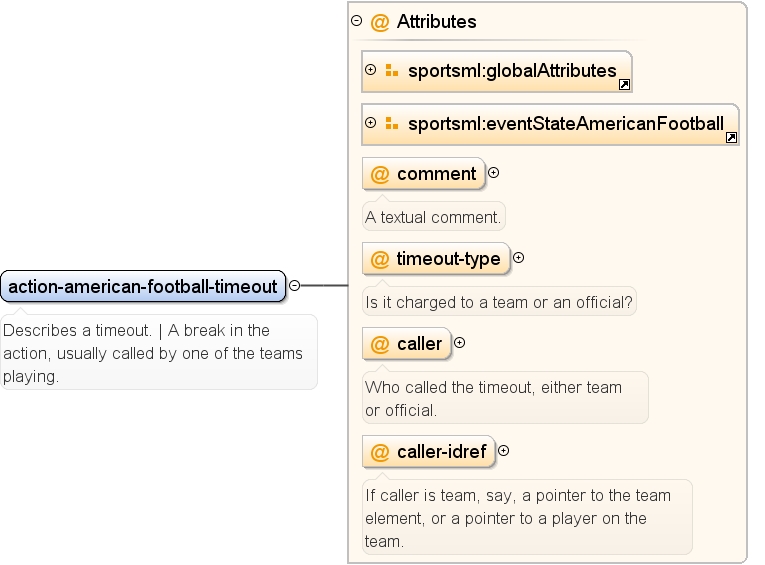Screen dimensions: 765x565
Task: Click the 'A textual comment.' annotation
Action: click(x=433, y=217)
